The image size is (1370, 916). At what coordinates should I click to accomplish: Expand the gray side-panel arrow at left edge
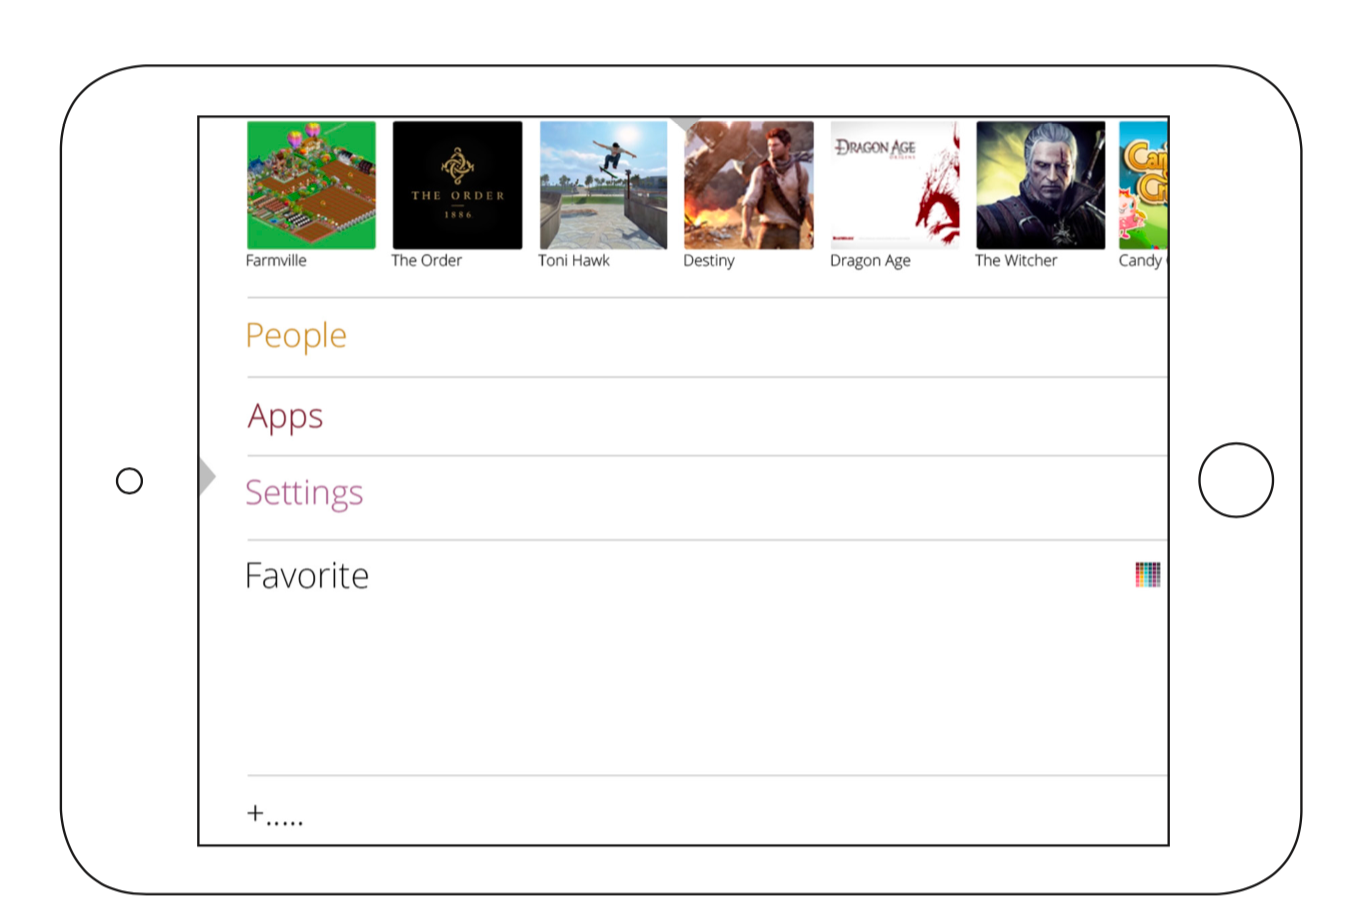point(207,477)
